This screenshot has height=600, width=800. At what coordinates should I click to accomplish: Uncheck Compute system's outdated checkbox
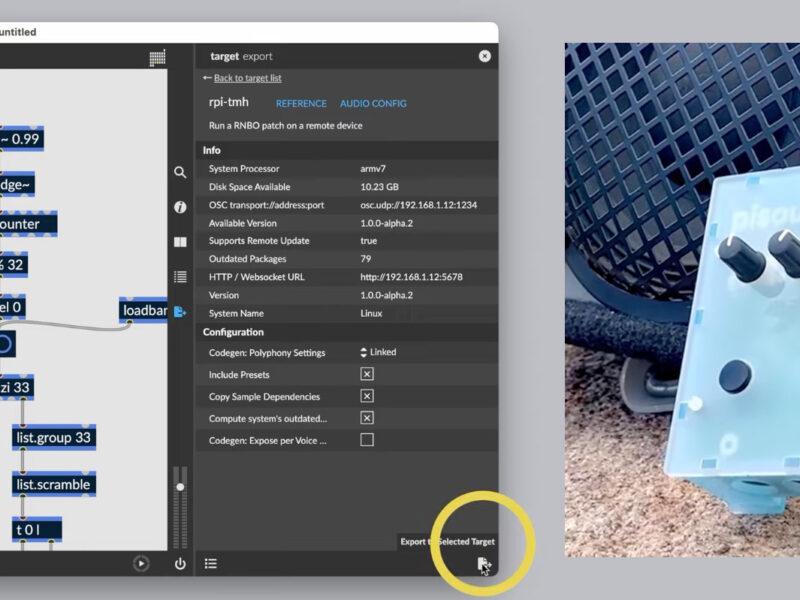point(367,418)
